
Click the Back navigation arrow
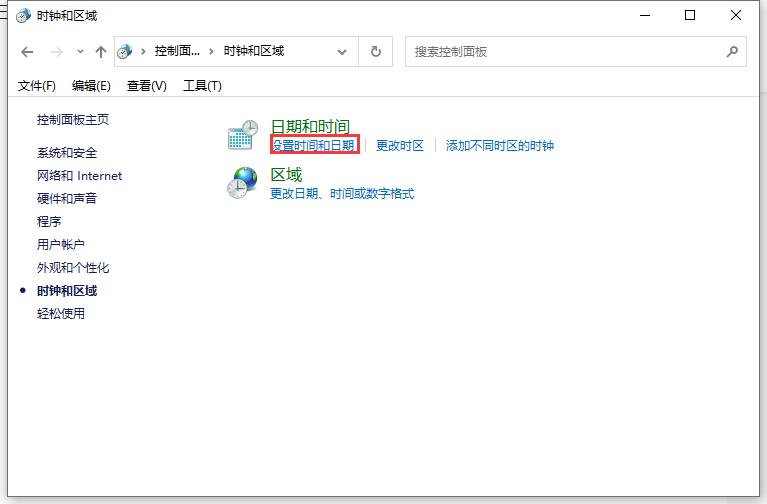(27, 51)
